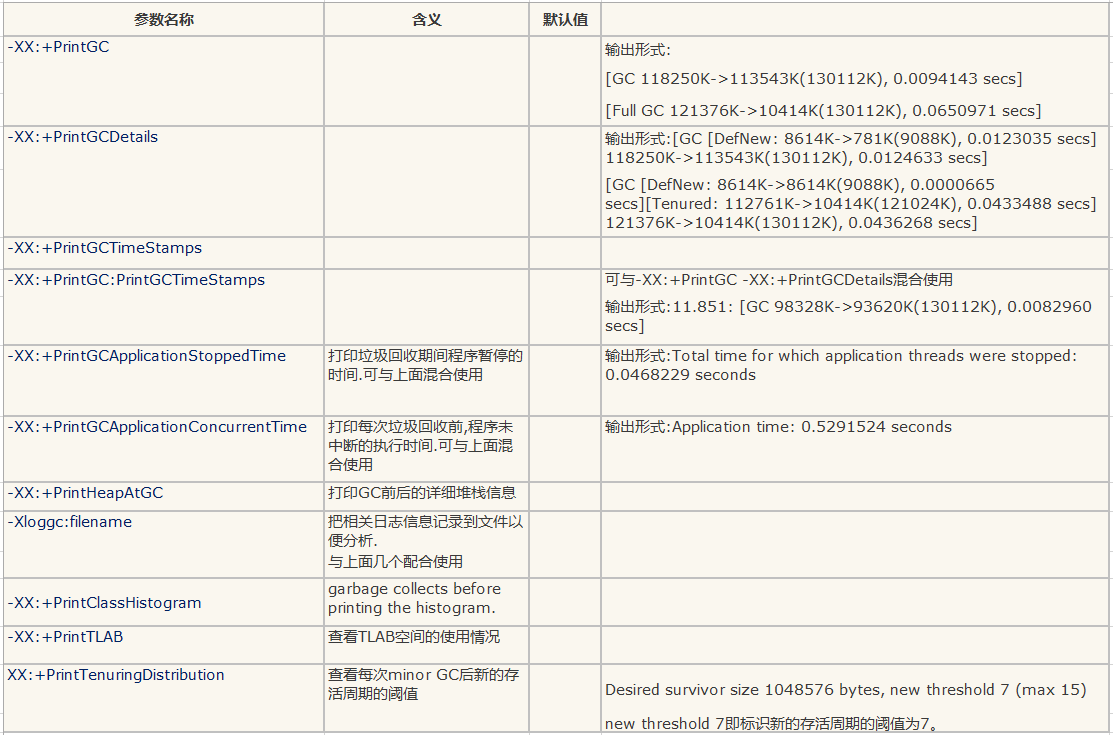This screenshot has width=1113, height=735.
Task: Click the 参数名称 column header
Action: point(162,19)
